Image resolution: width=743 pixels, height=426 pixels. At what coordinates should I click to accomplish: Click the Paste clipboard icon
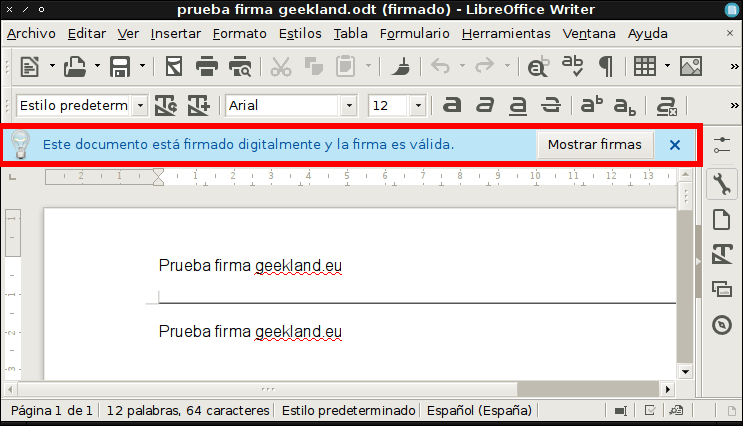(x=345, y=66)
